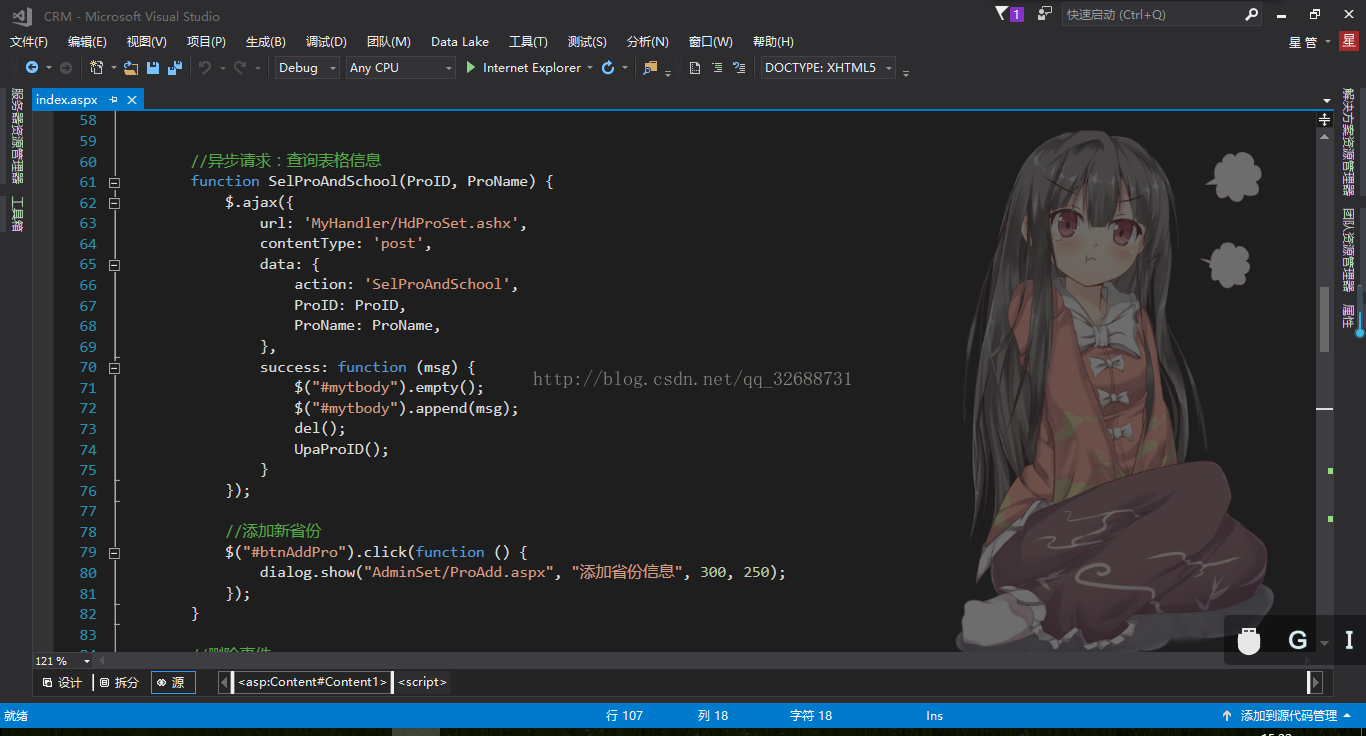Switch to Split view

coord(119,683)
